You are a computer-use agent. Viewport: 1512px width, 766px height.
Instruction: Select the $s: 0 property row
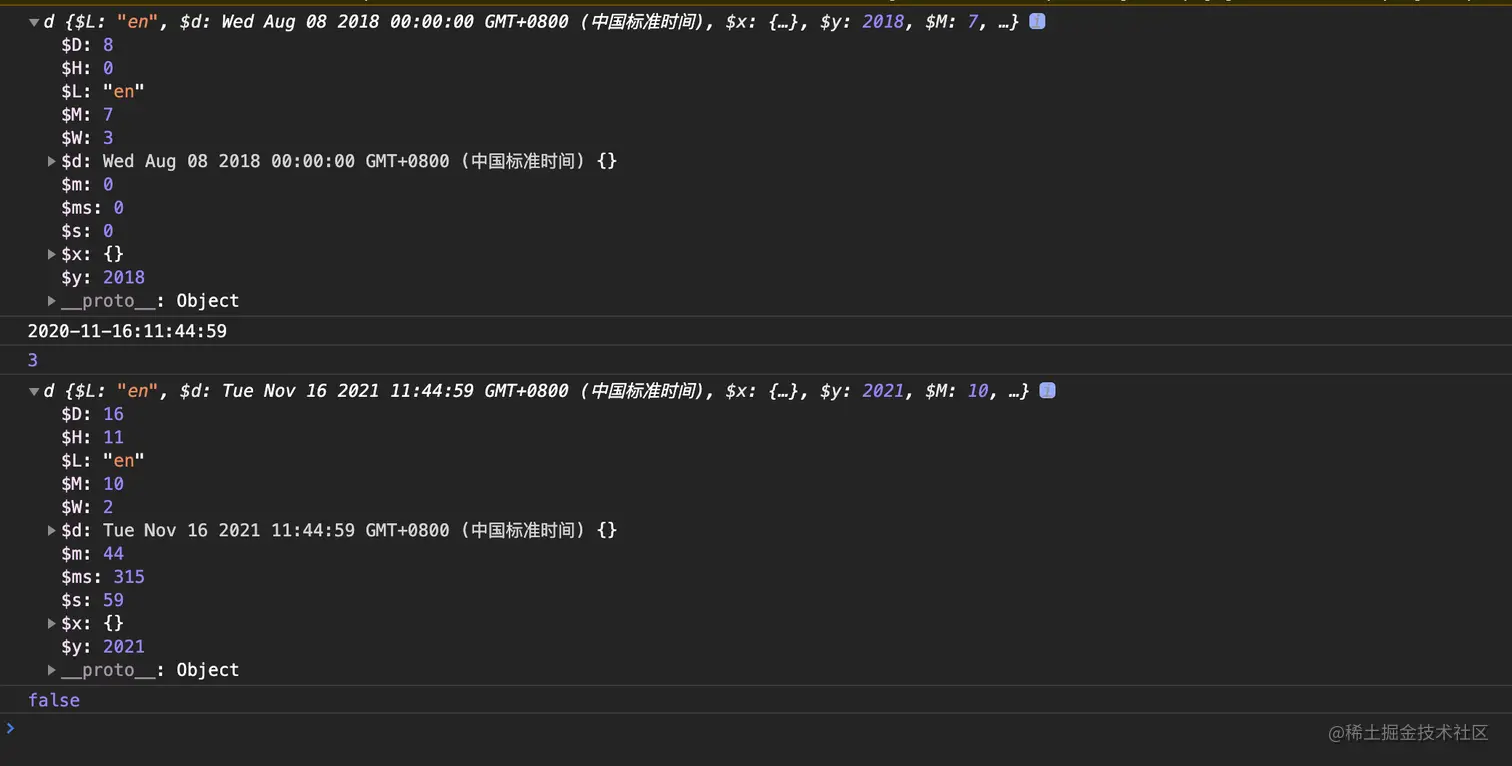tap(87, 231)
